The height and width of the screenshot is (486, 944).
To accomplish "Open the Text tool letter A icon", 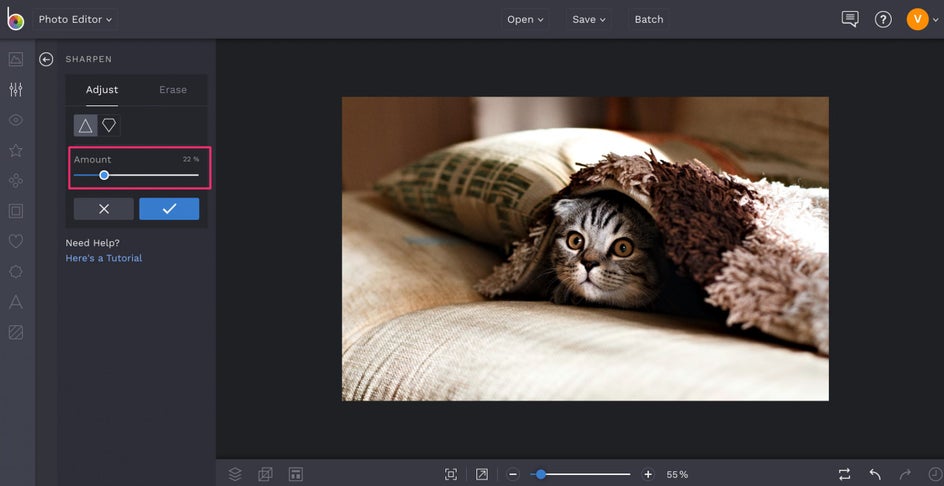I will click(16, 302).
